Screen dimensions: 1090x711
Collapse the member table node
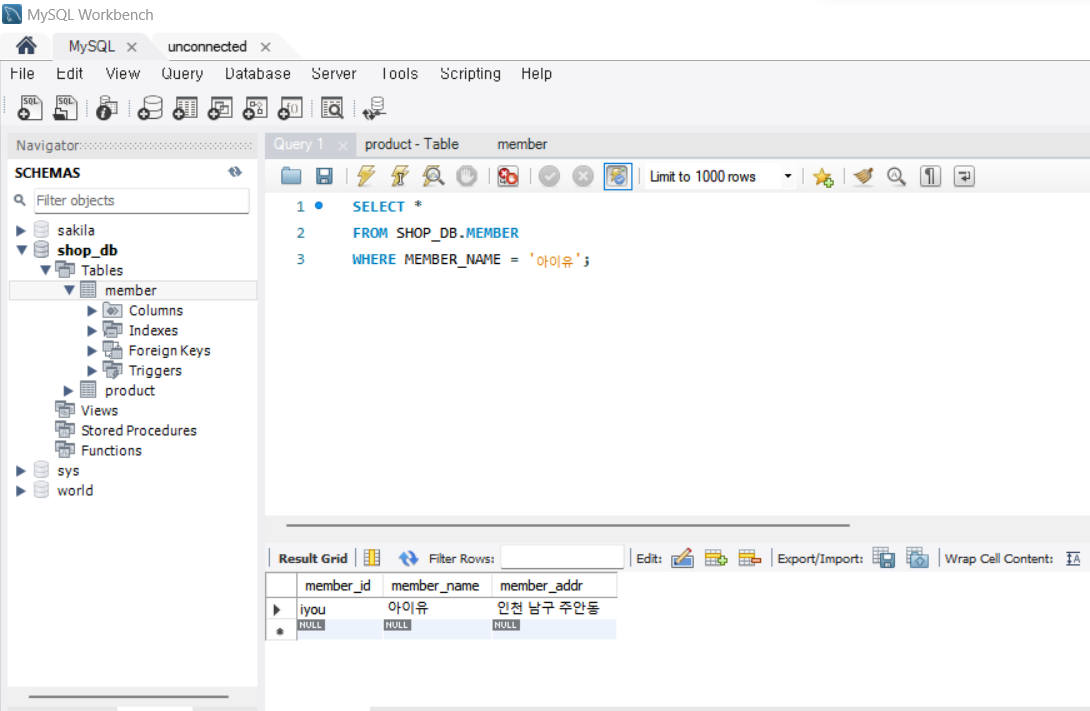pos(70,290)
